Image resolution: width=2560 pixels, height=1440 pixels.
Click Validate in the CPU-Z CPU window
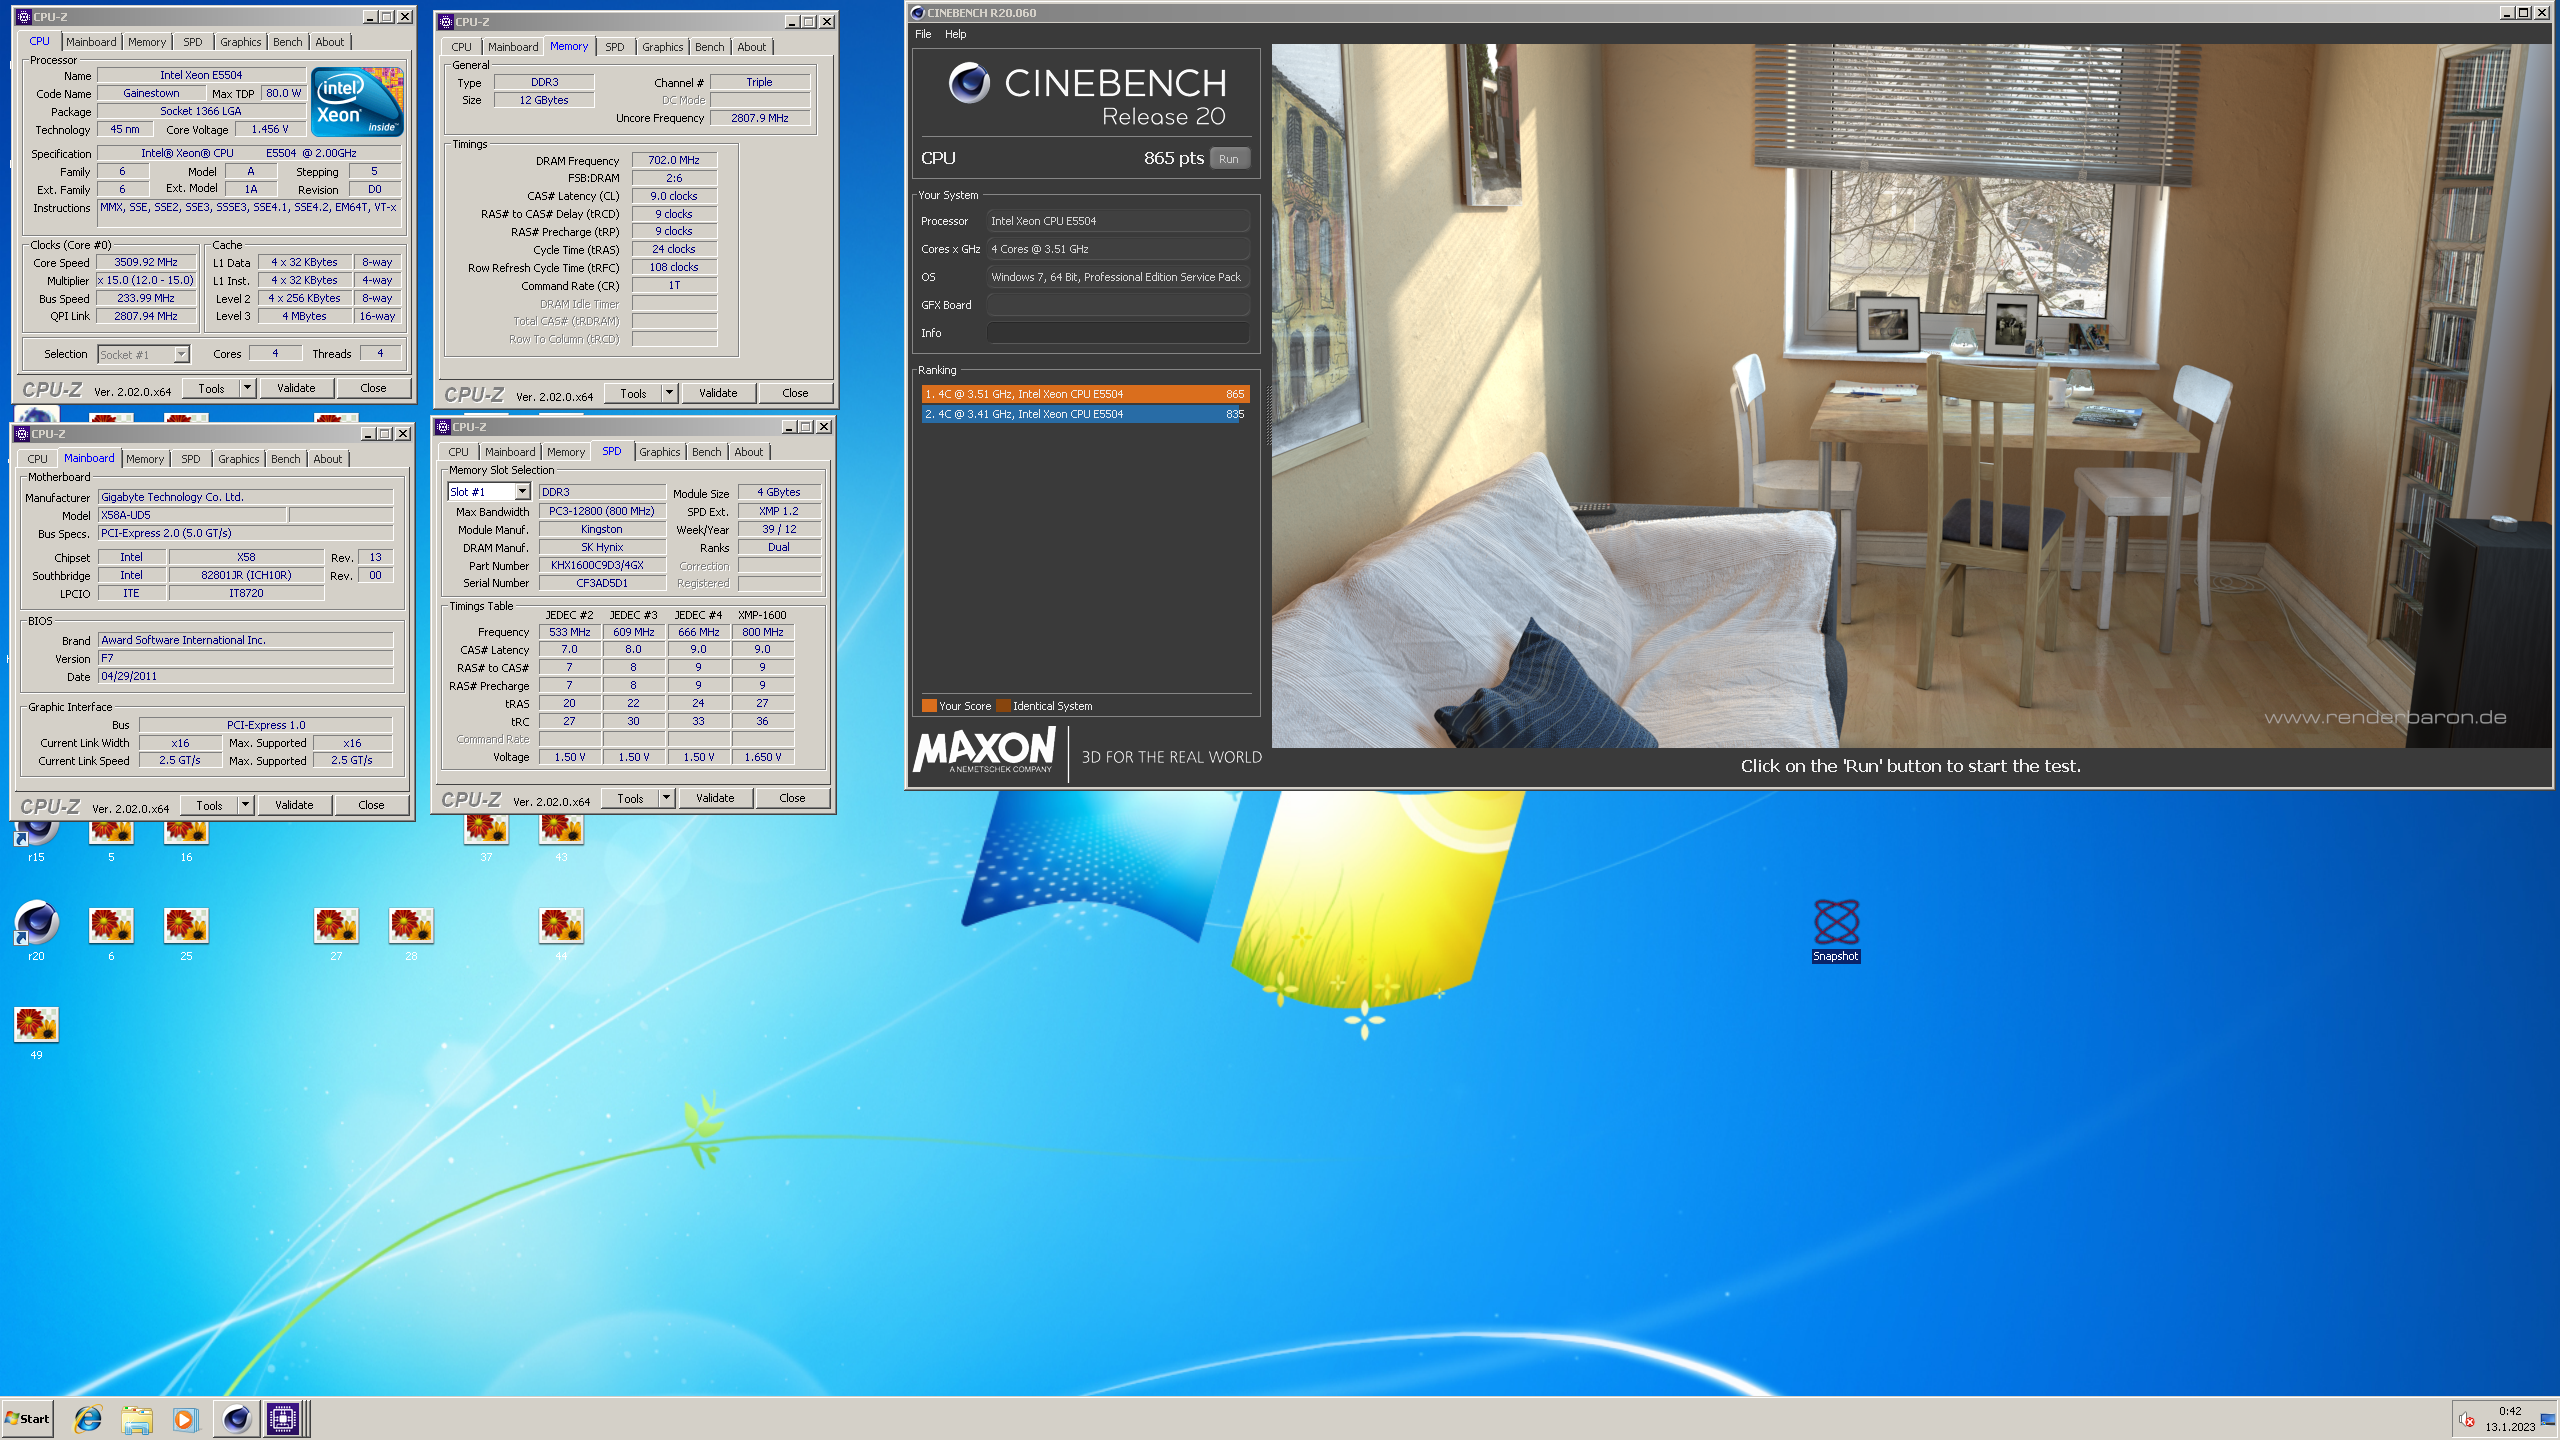point(296,388)
